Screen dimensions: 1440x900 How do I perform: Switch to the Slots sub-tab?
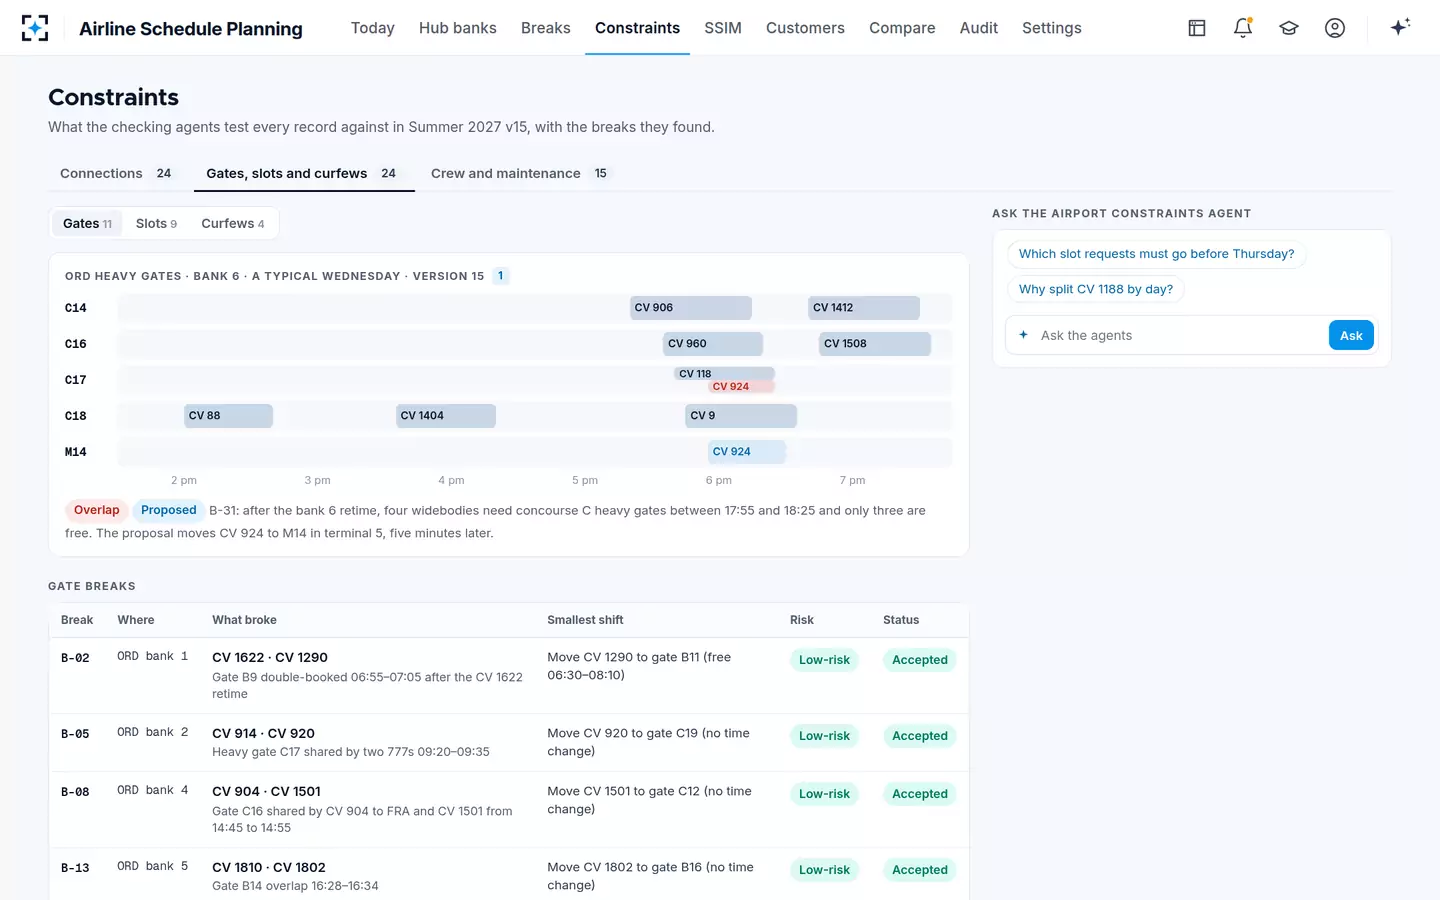pos(156,223)
